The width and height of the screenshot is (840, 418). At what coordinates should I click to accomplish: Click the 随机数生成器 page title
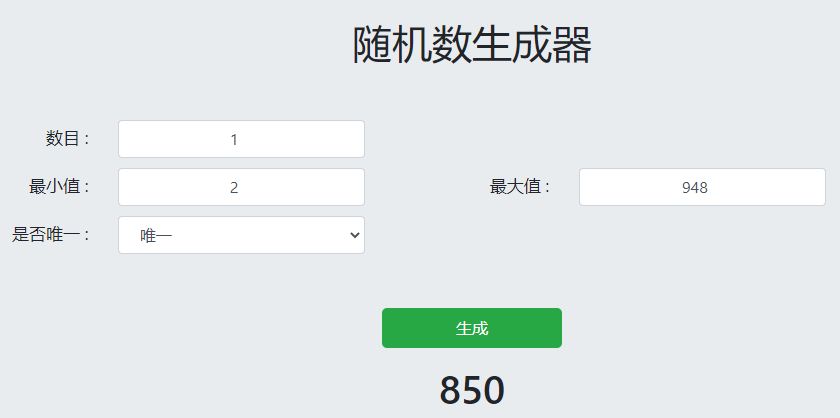[x=472, y=46]
